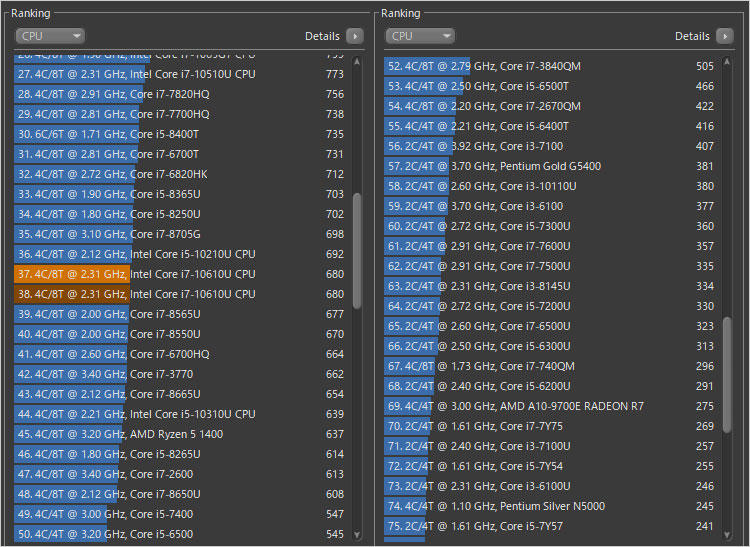Select row 40 Core i7-8550U
Image resolution: width=750 pixels, height=547 pixels.
pos(182,334)
